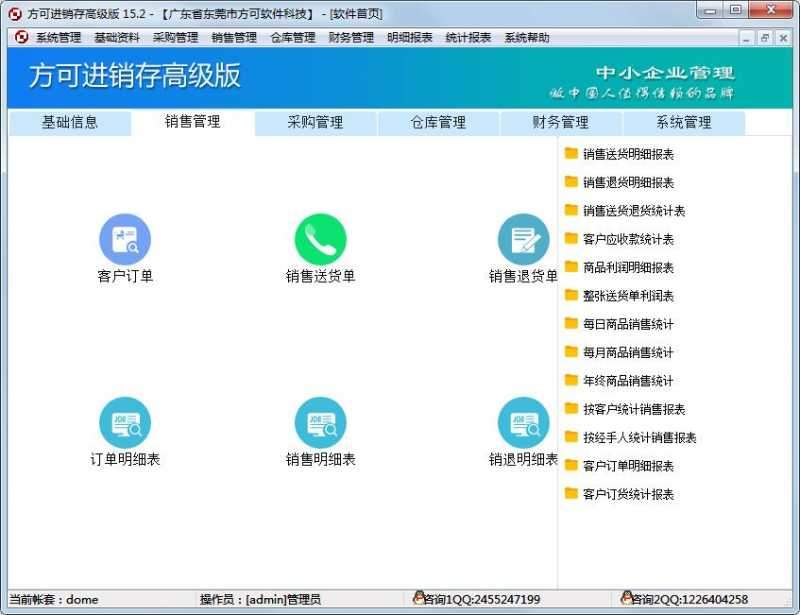This screenshot has width=800, height=615.
Task: Open the 客户订单 (Customer Orders) icon
Action: pyautogui.click(x=123, y=240)
